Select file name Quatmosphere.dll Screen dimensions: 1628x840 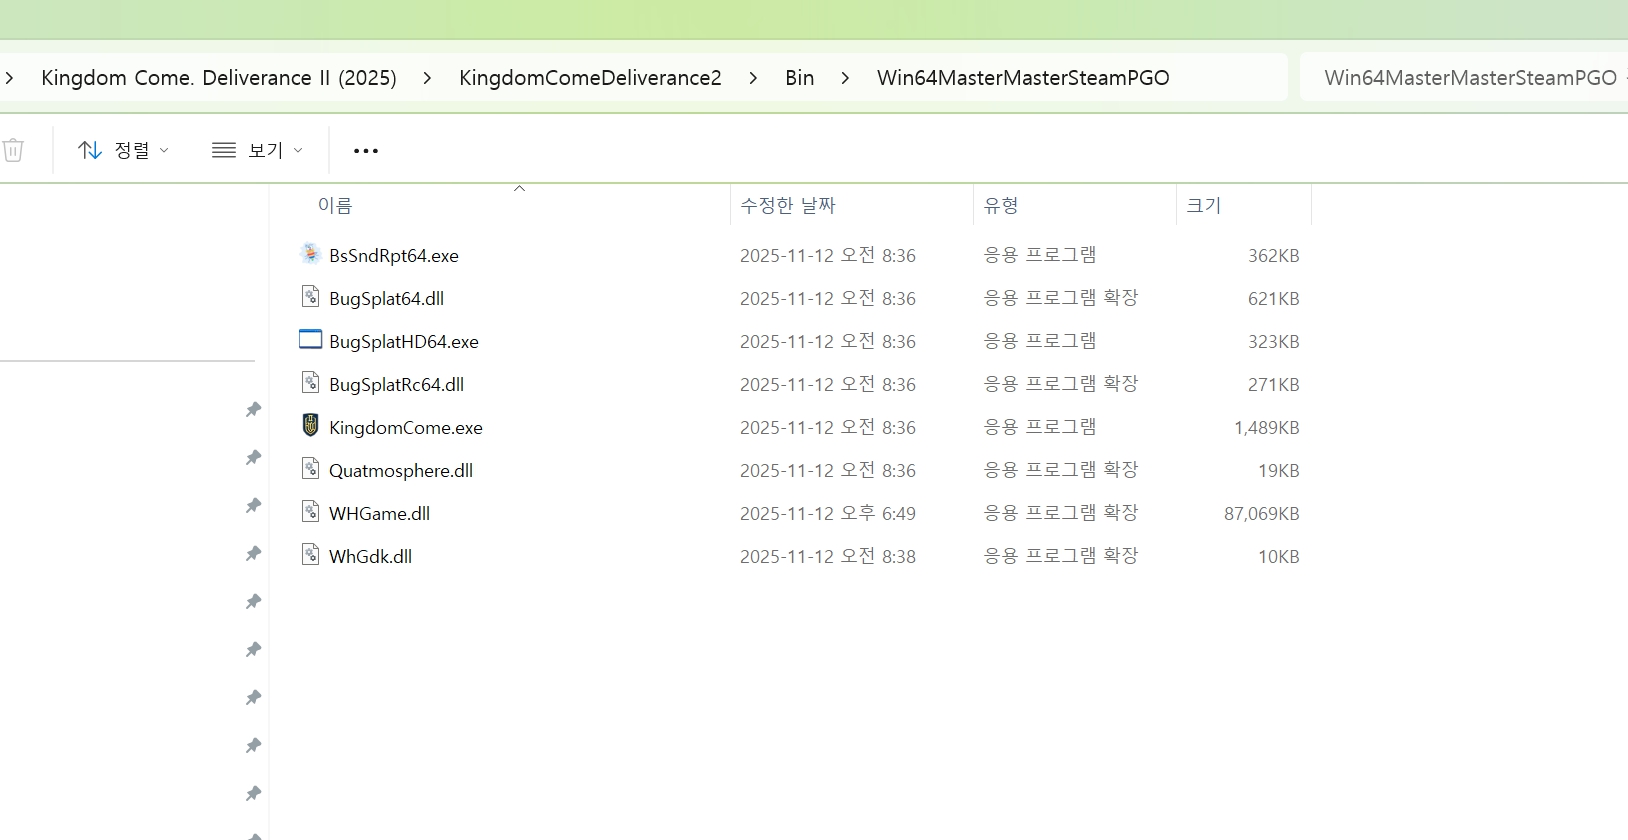pos(401,470)
